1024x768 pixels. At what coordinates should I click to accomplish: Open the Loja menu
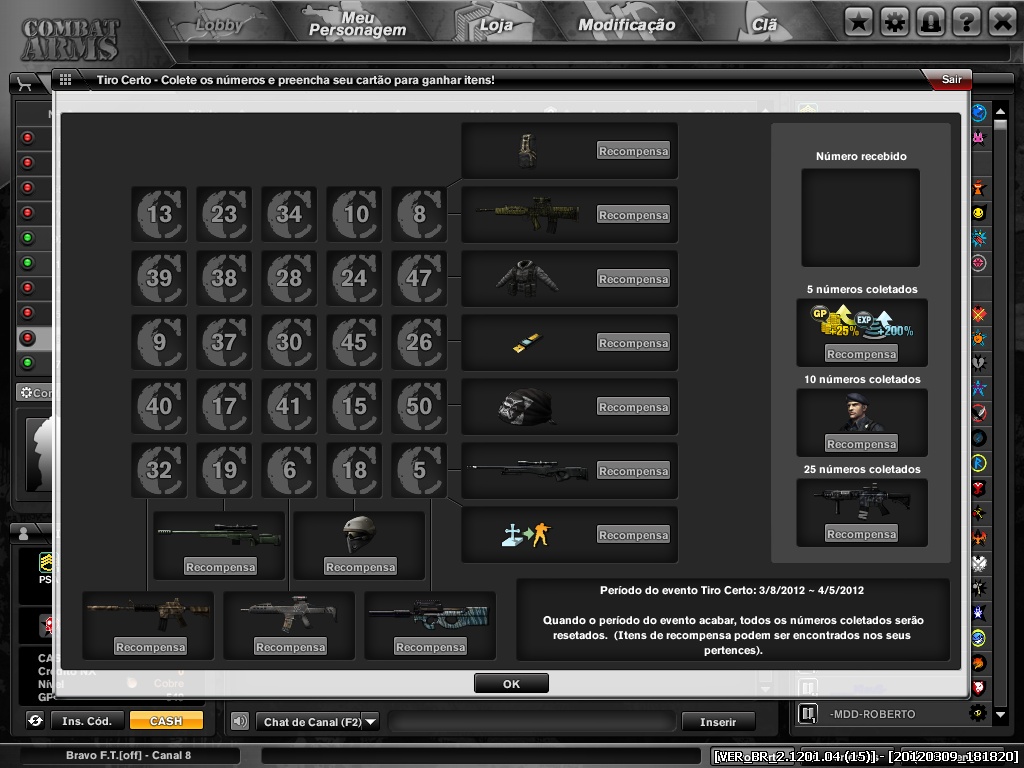(498, 25)
